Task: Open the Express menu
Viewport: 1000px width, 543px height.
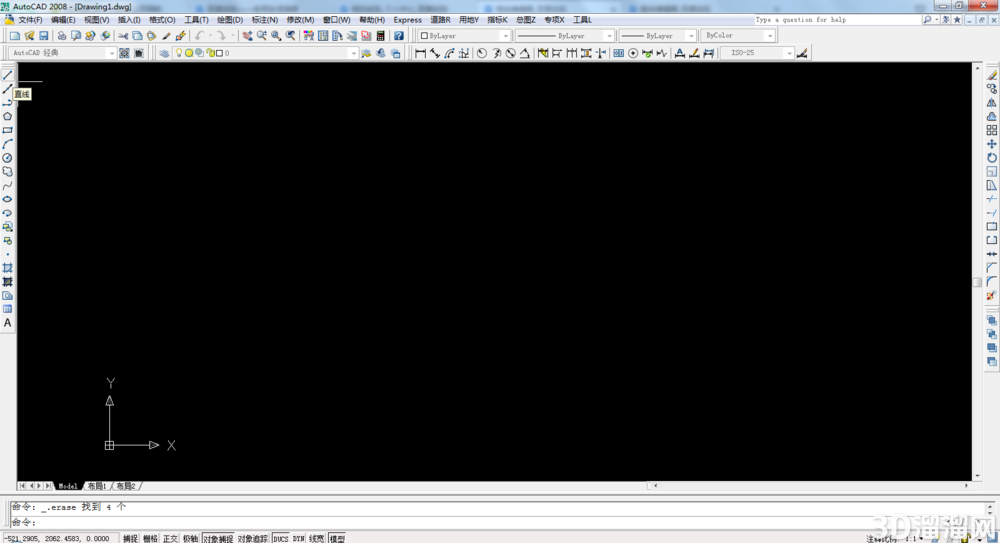Action: pos(408,20)
